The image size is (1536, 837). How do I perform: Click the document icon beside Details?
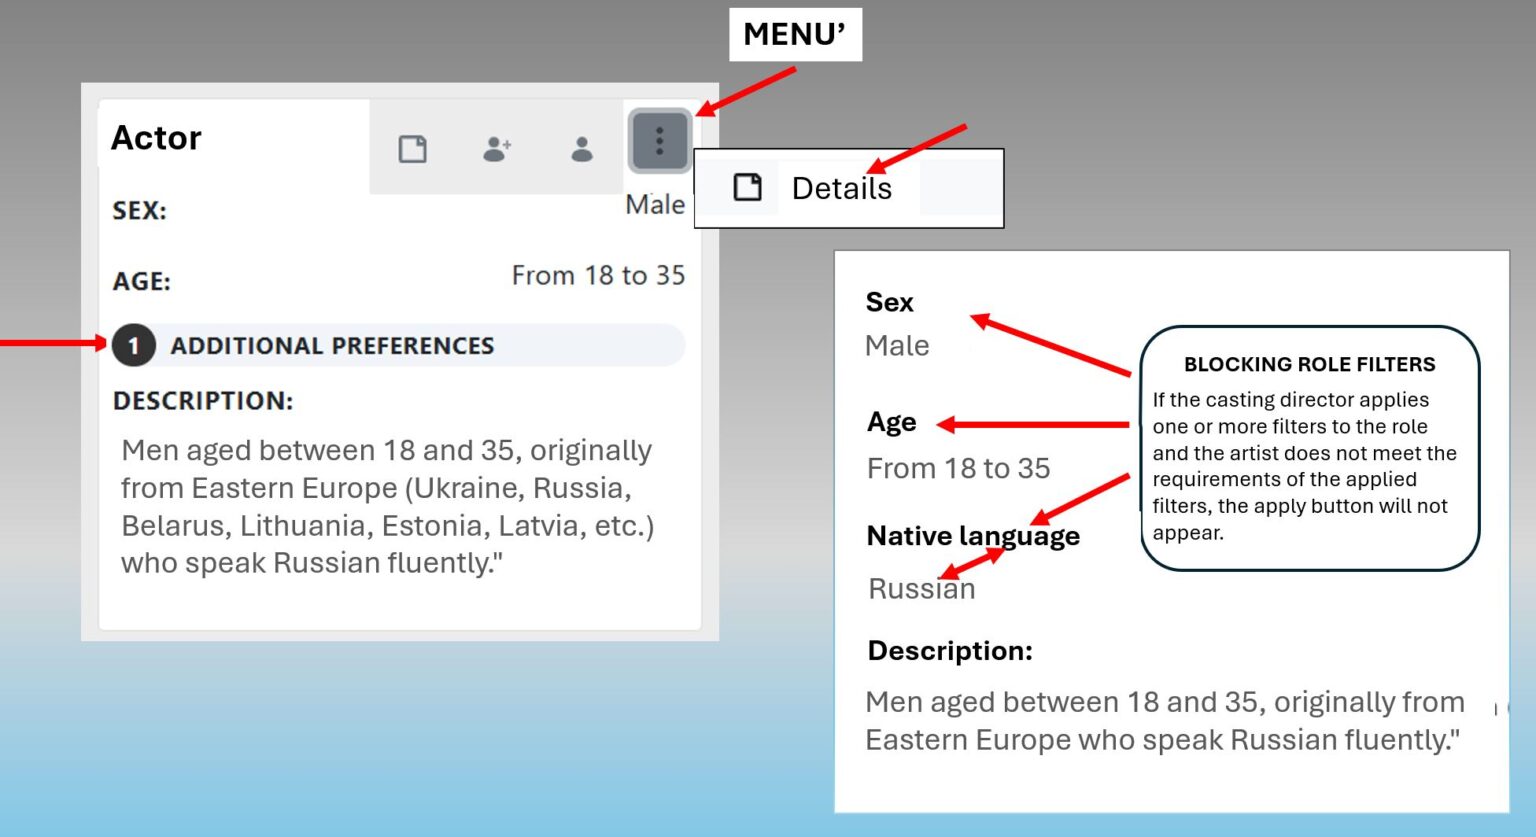[x=747, y=187]
